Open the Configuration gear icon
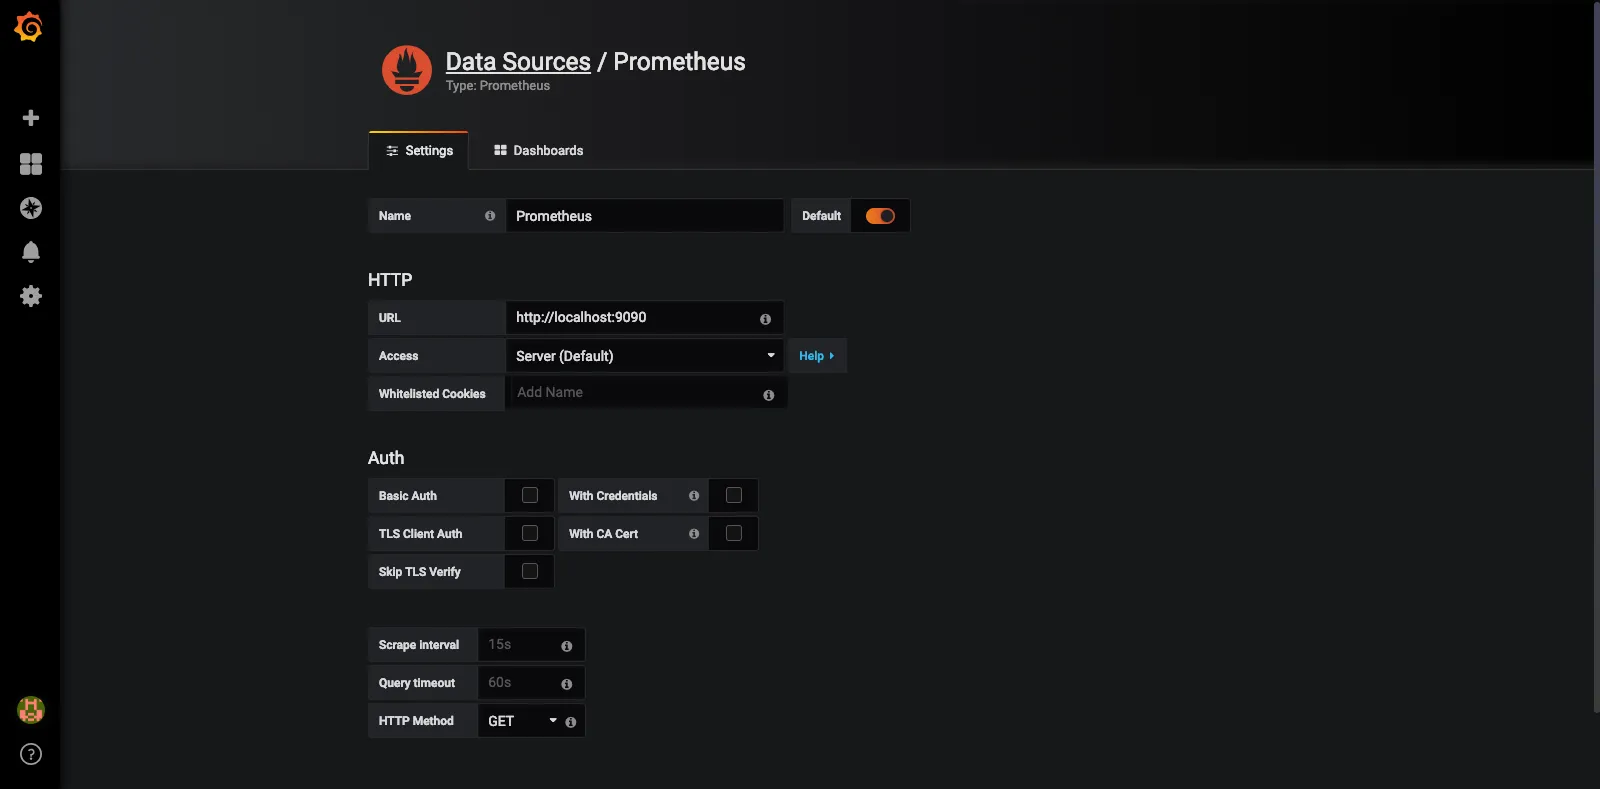 pyautogui.click(x=31, y=296)
